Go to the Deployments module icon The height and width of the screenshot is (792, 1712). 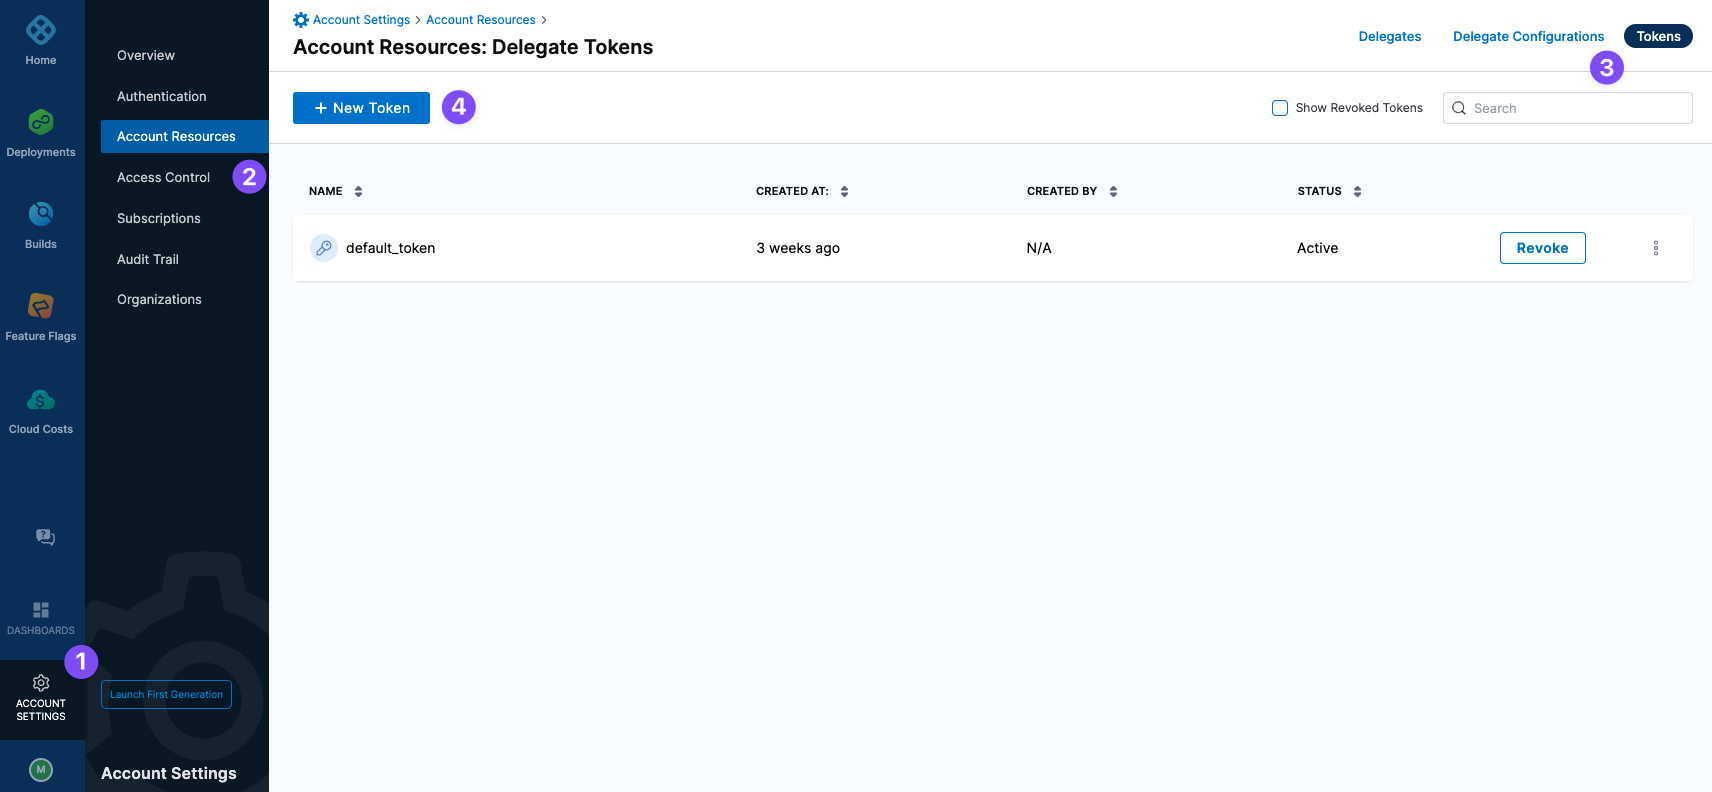[x=41, y=122]
